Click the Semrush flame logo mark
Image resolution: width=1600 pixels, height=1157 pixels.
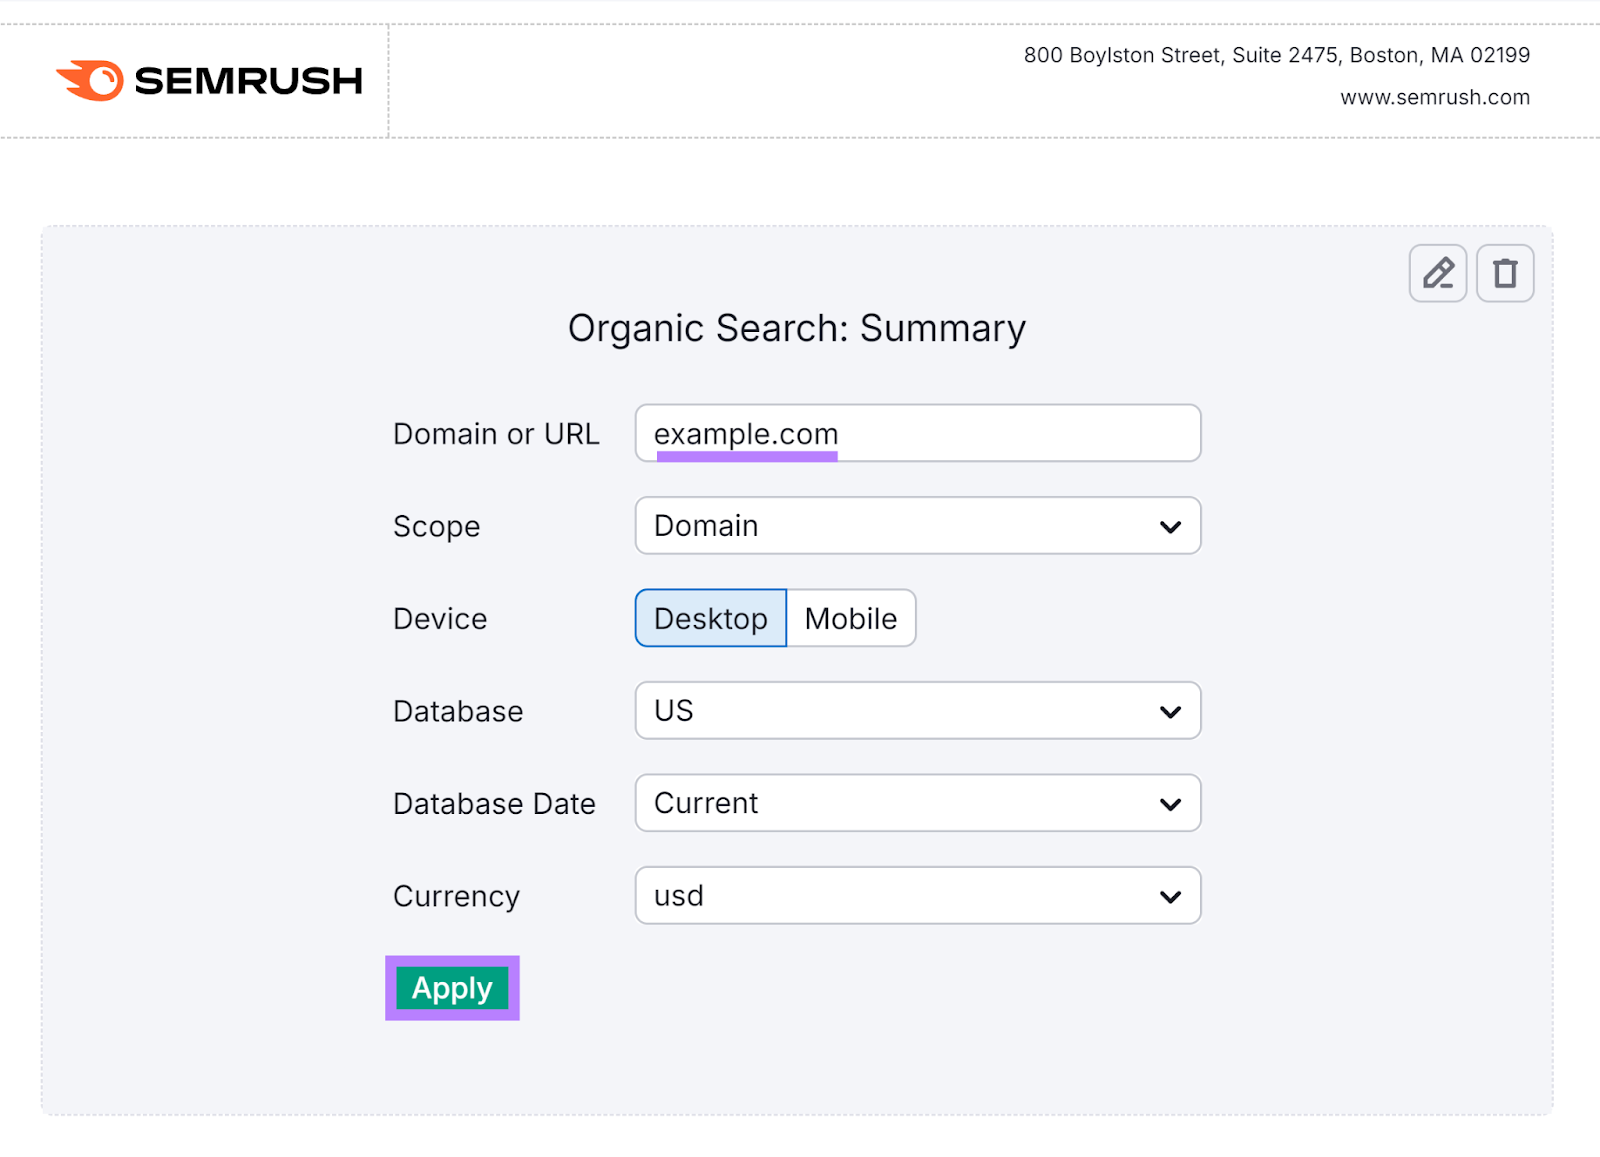[89, 78]
